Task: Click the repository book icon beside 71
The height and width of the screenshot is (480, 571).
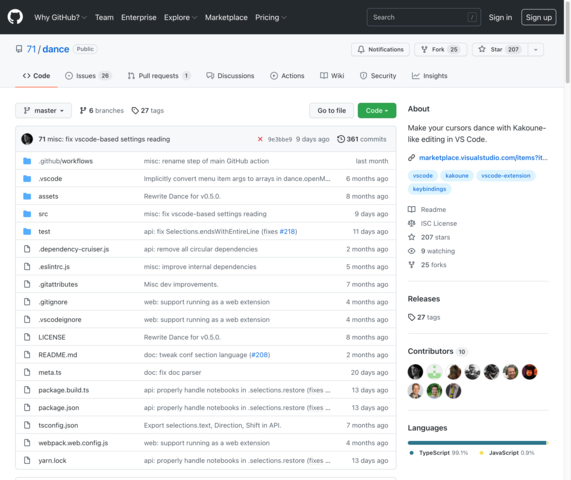Action: coord(19,49)
